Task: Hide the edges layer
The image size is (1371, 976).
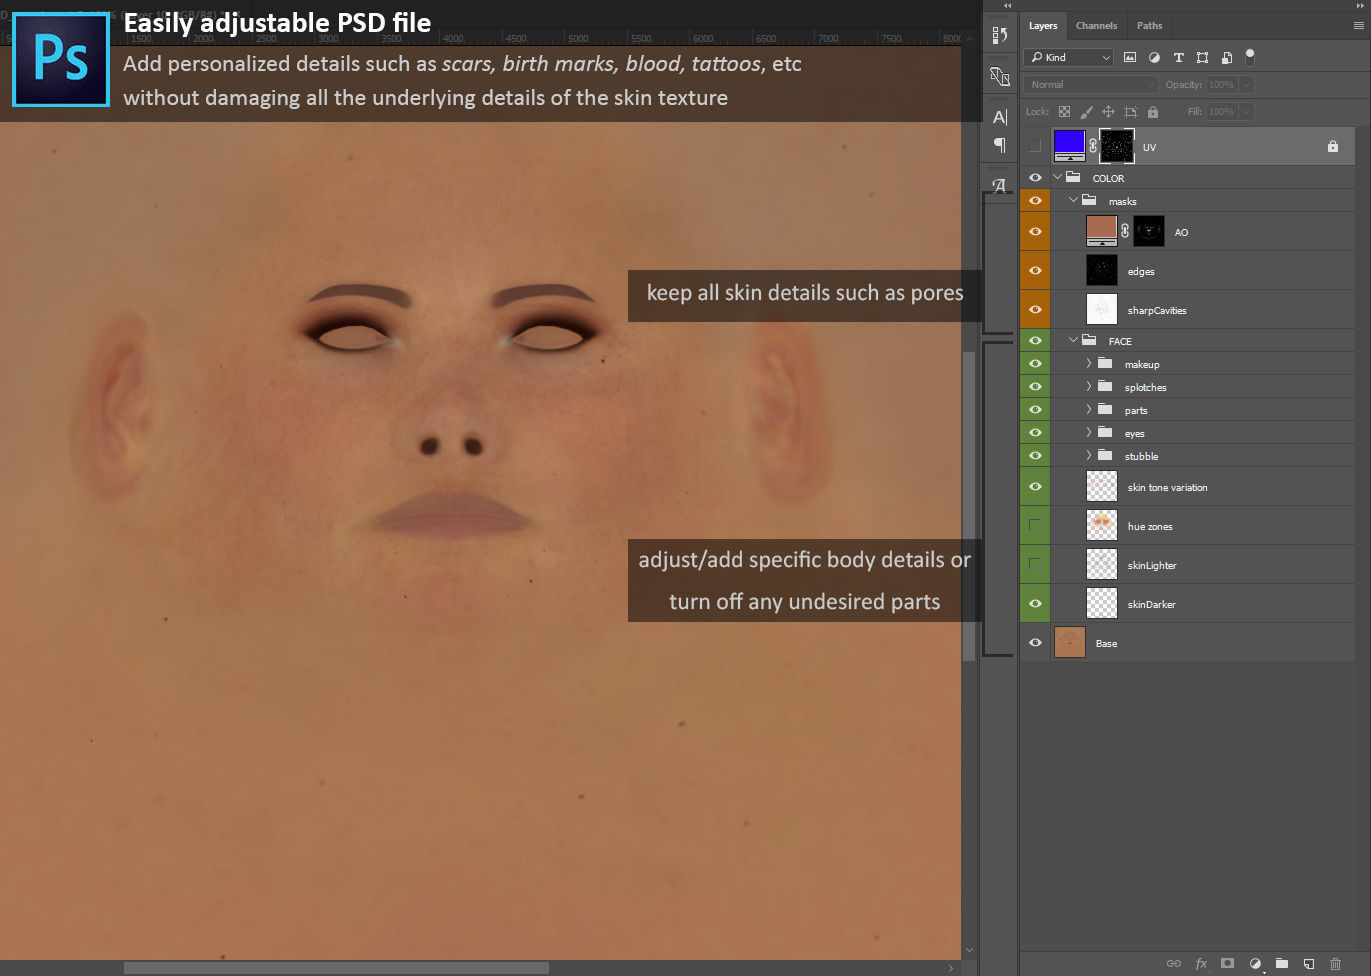Action: point(1035,270)
